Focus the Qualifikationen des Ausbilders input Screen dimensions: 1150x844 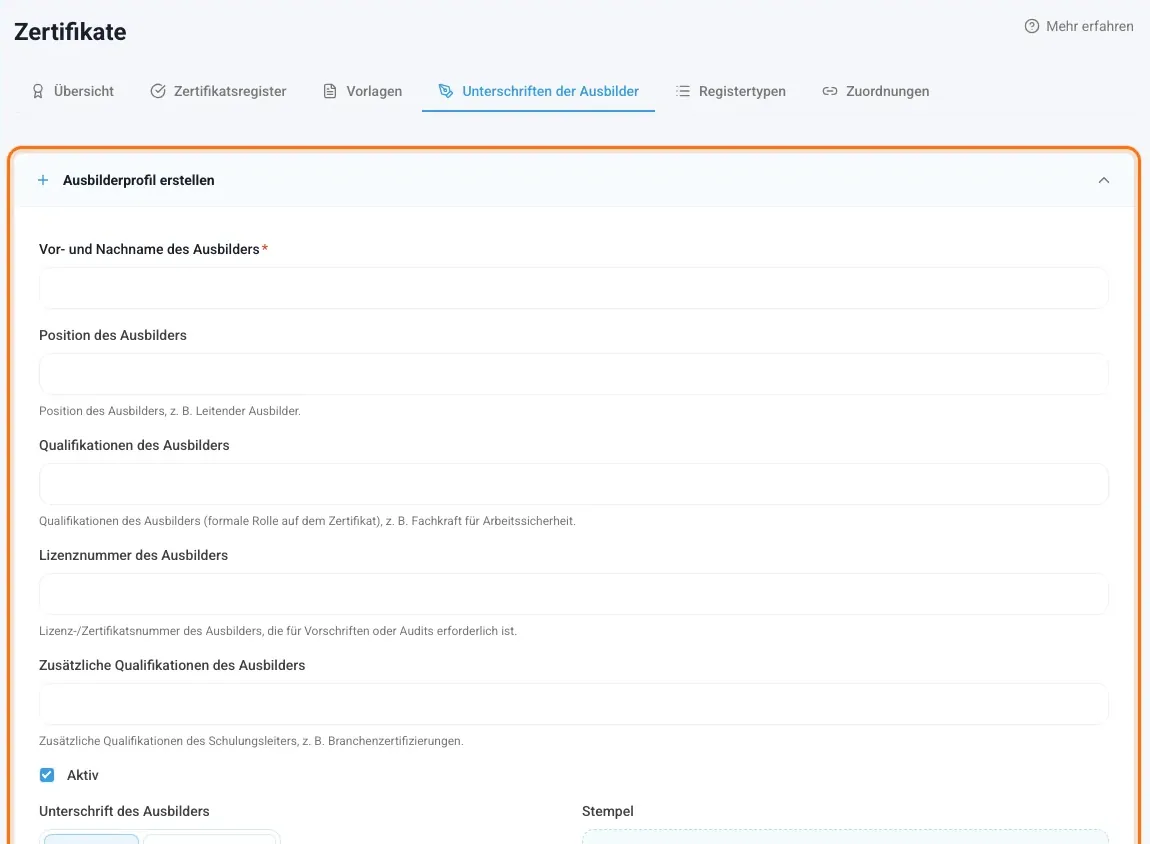[574, 484]
